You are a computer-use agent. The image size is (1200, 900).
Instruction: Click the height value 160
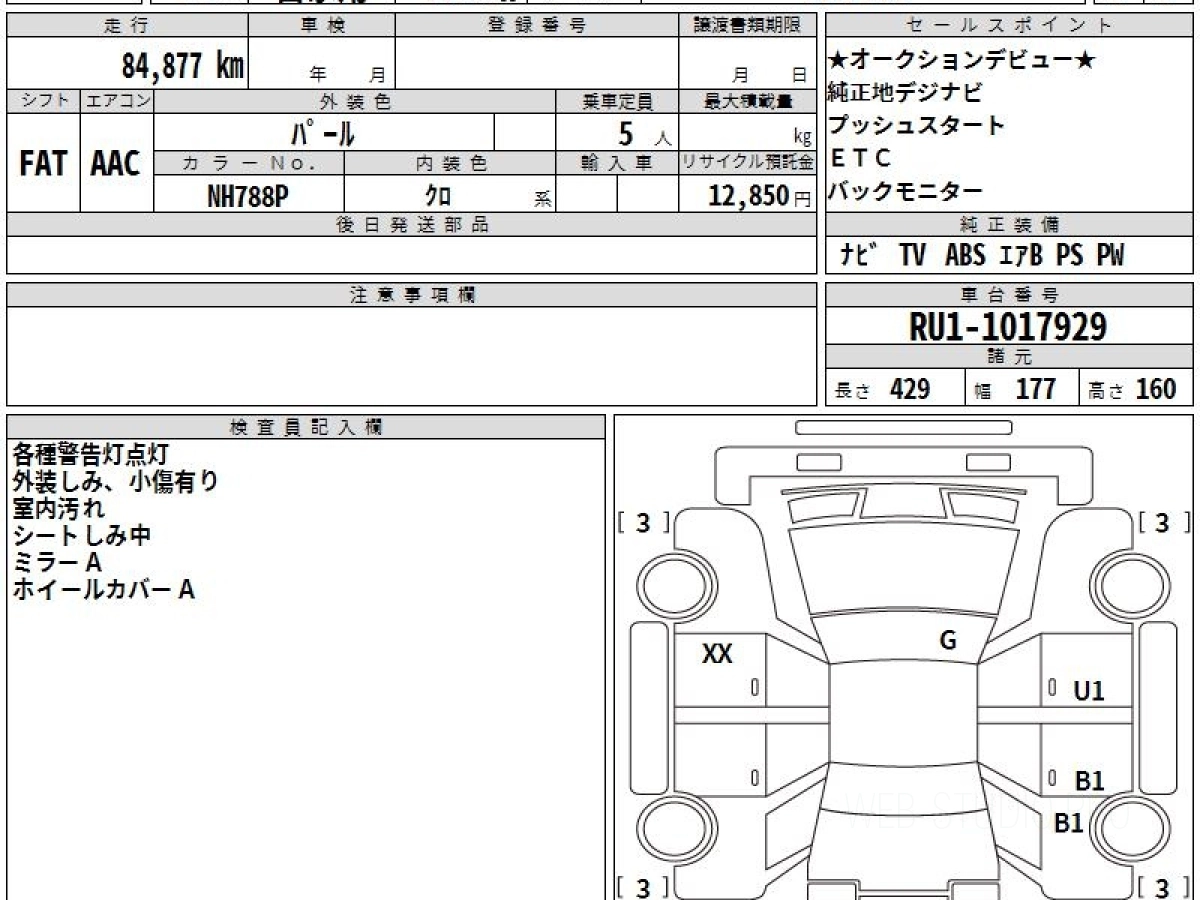[1156, 389]
